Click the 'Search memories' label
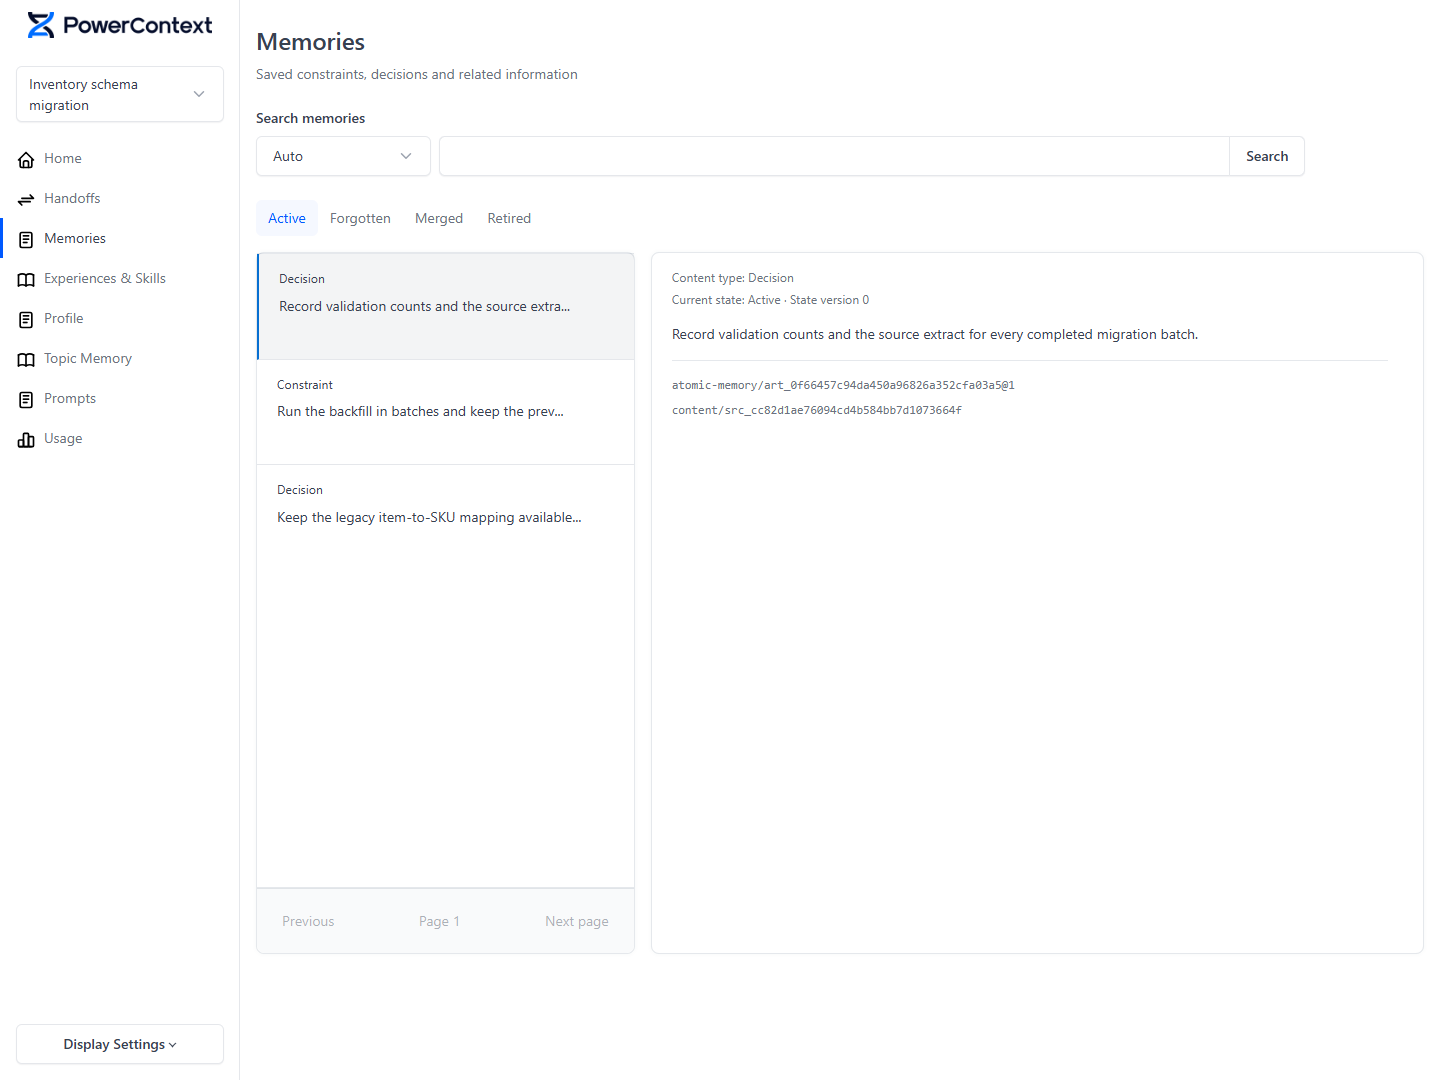This screenshot has height=1080, width=1440. pos(311,118)
